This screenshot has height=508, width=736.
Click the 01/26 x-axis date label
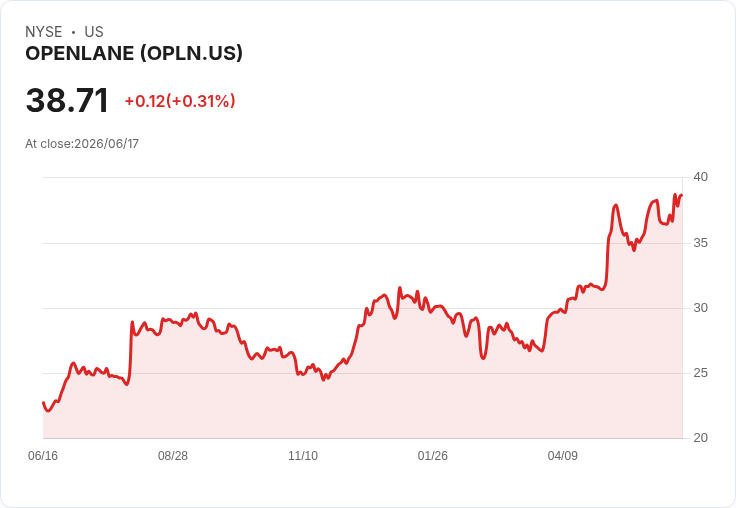tap(432, 455)
